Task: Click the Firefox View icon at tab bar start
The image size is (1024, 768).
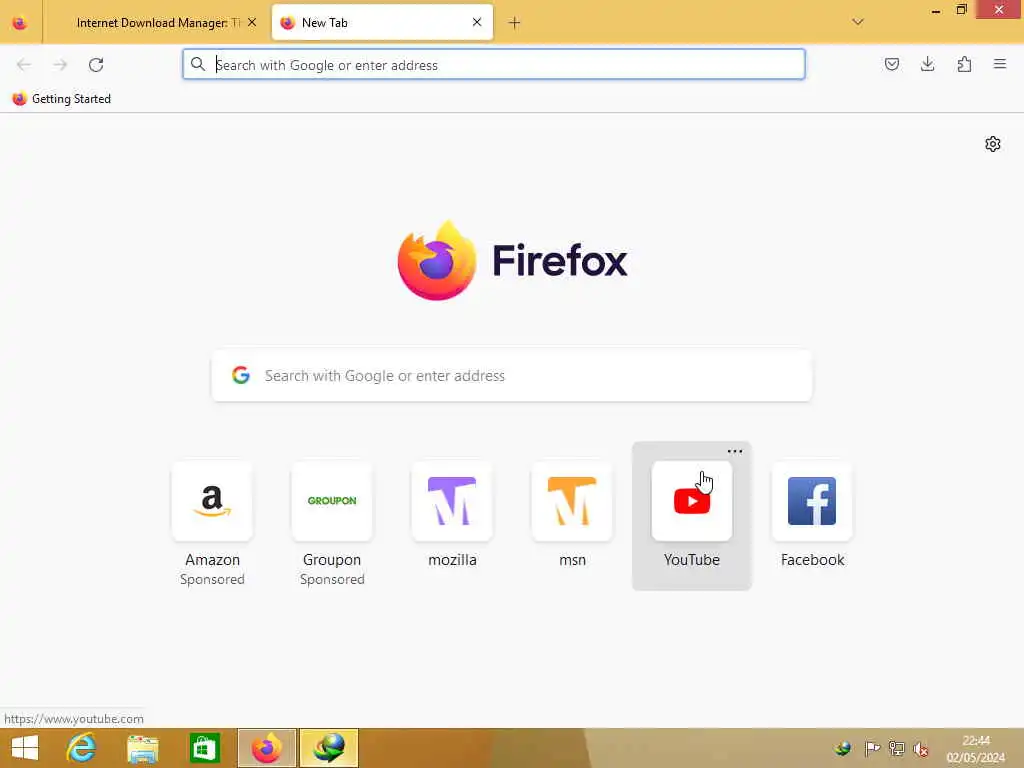Action: click(x=20, y=23)
